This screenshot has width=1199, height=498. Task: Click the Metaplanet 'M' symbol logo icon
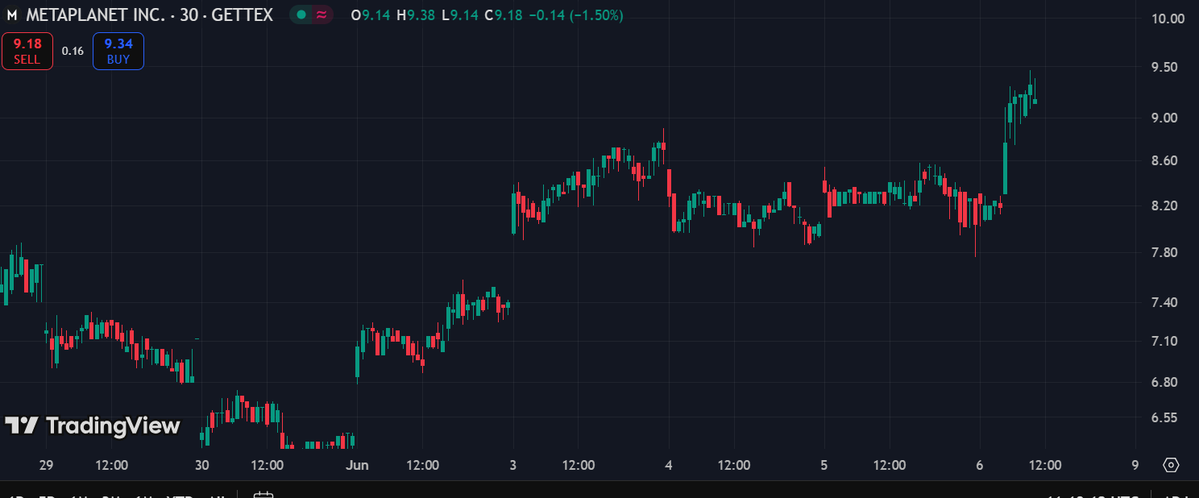(11, 15)
